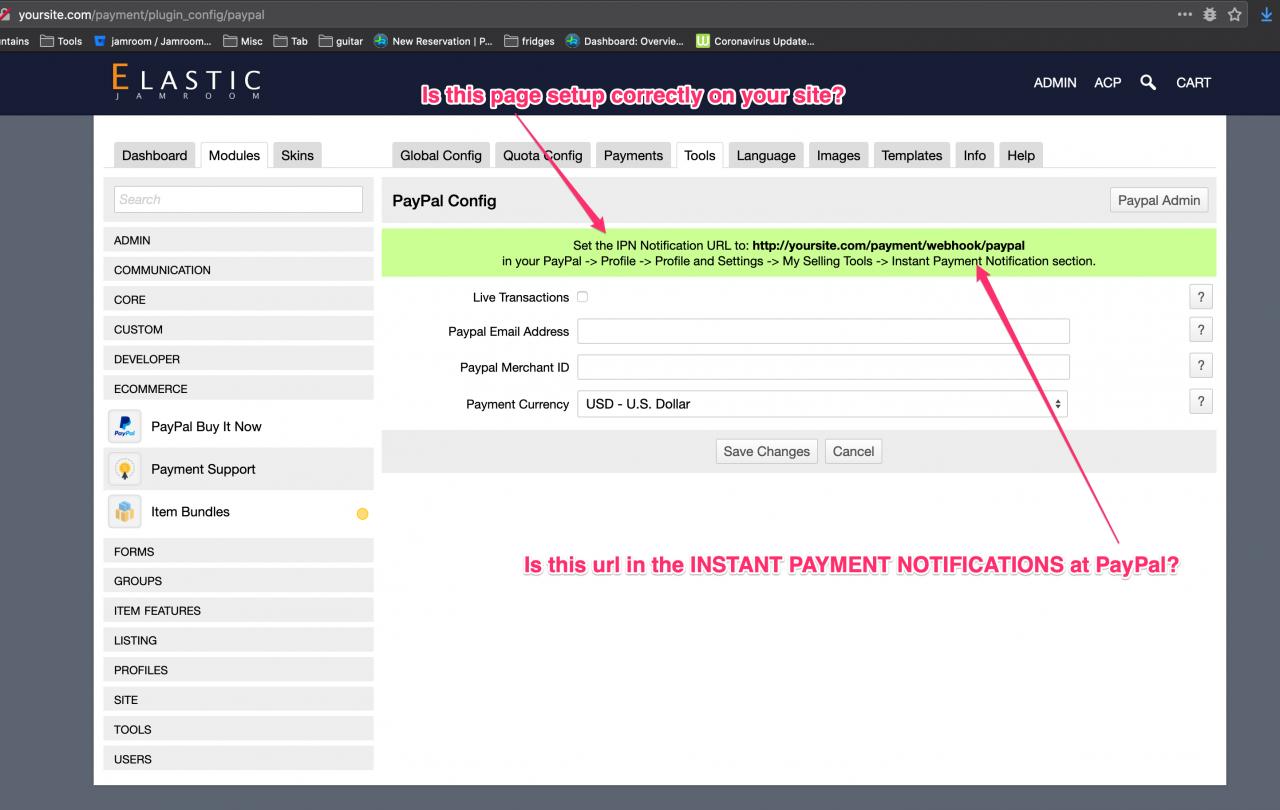Click help icon for Paypal Email Address
This screenshot has height=810, width=1280.
click(1200, 331)
